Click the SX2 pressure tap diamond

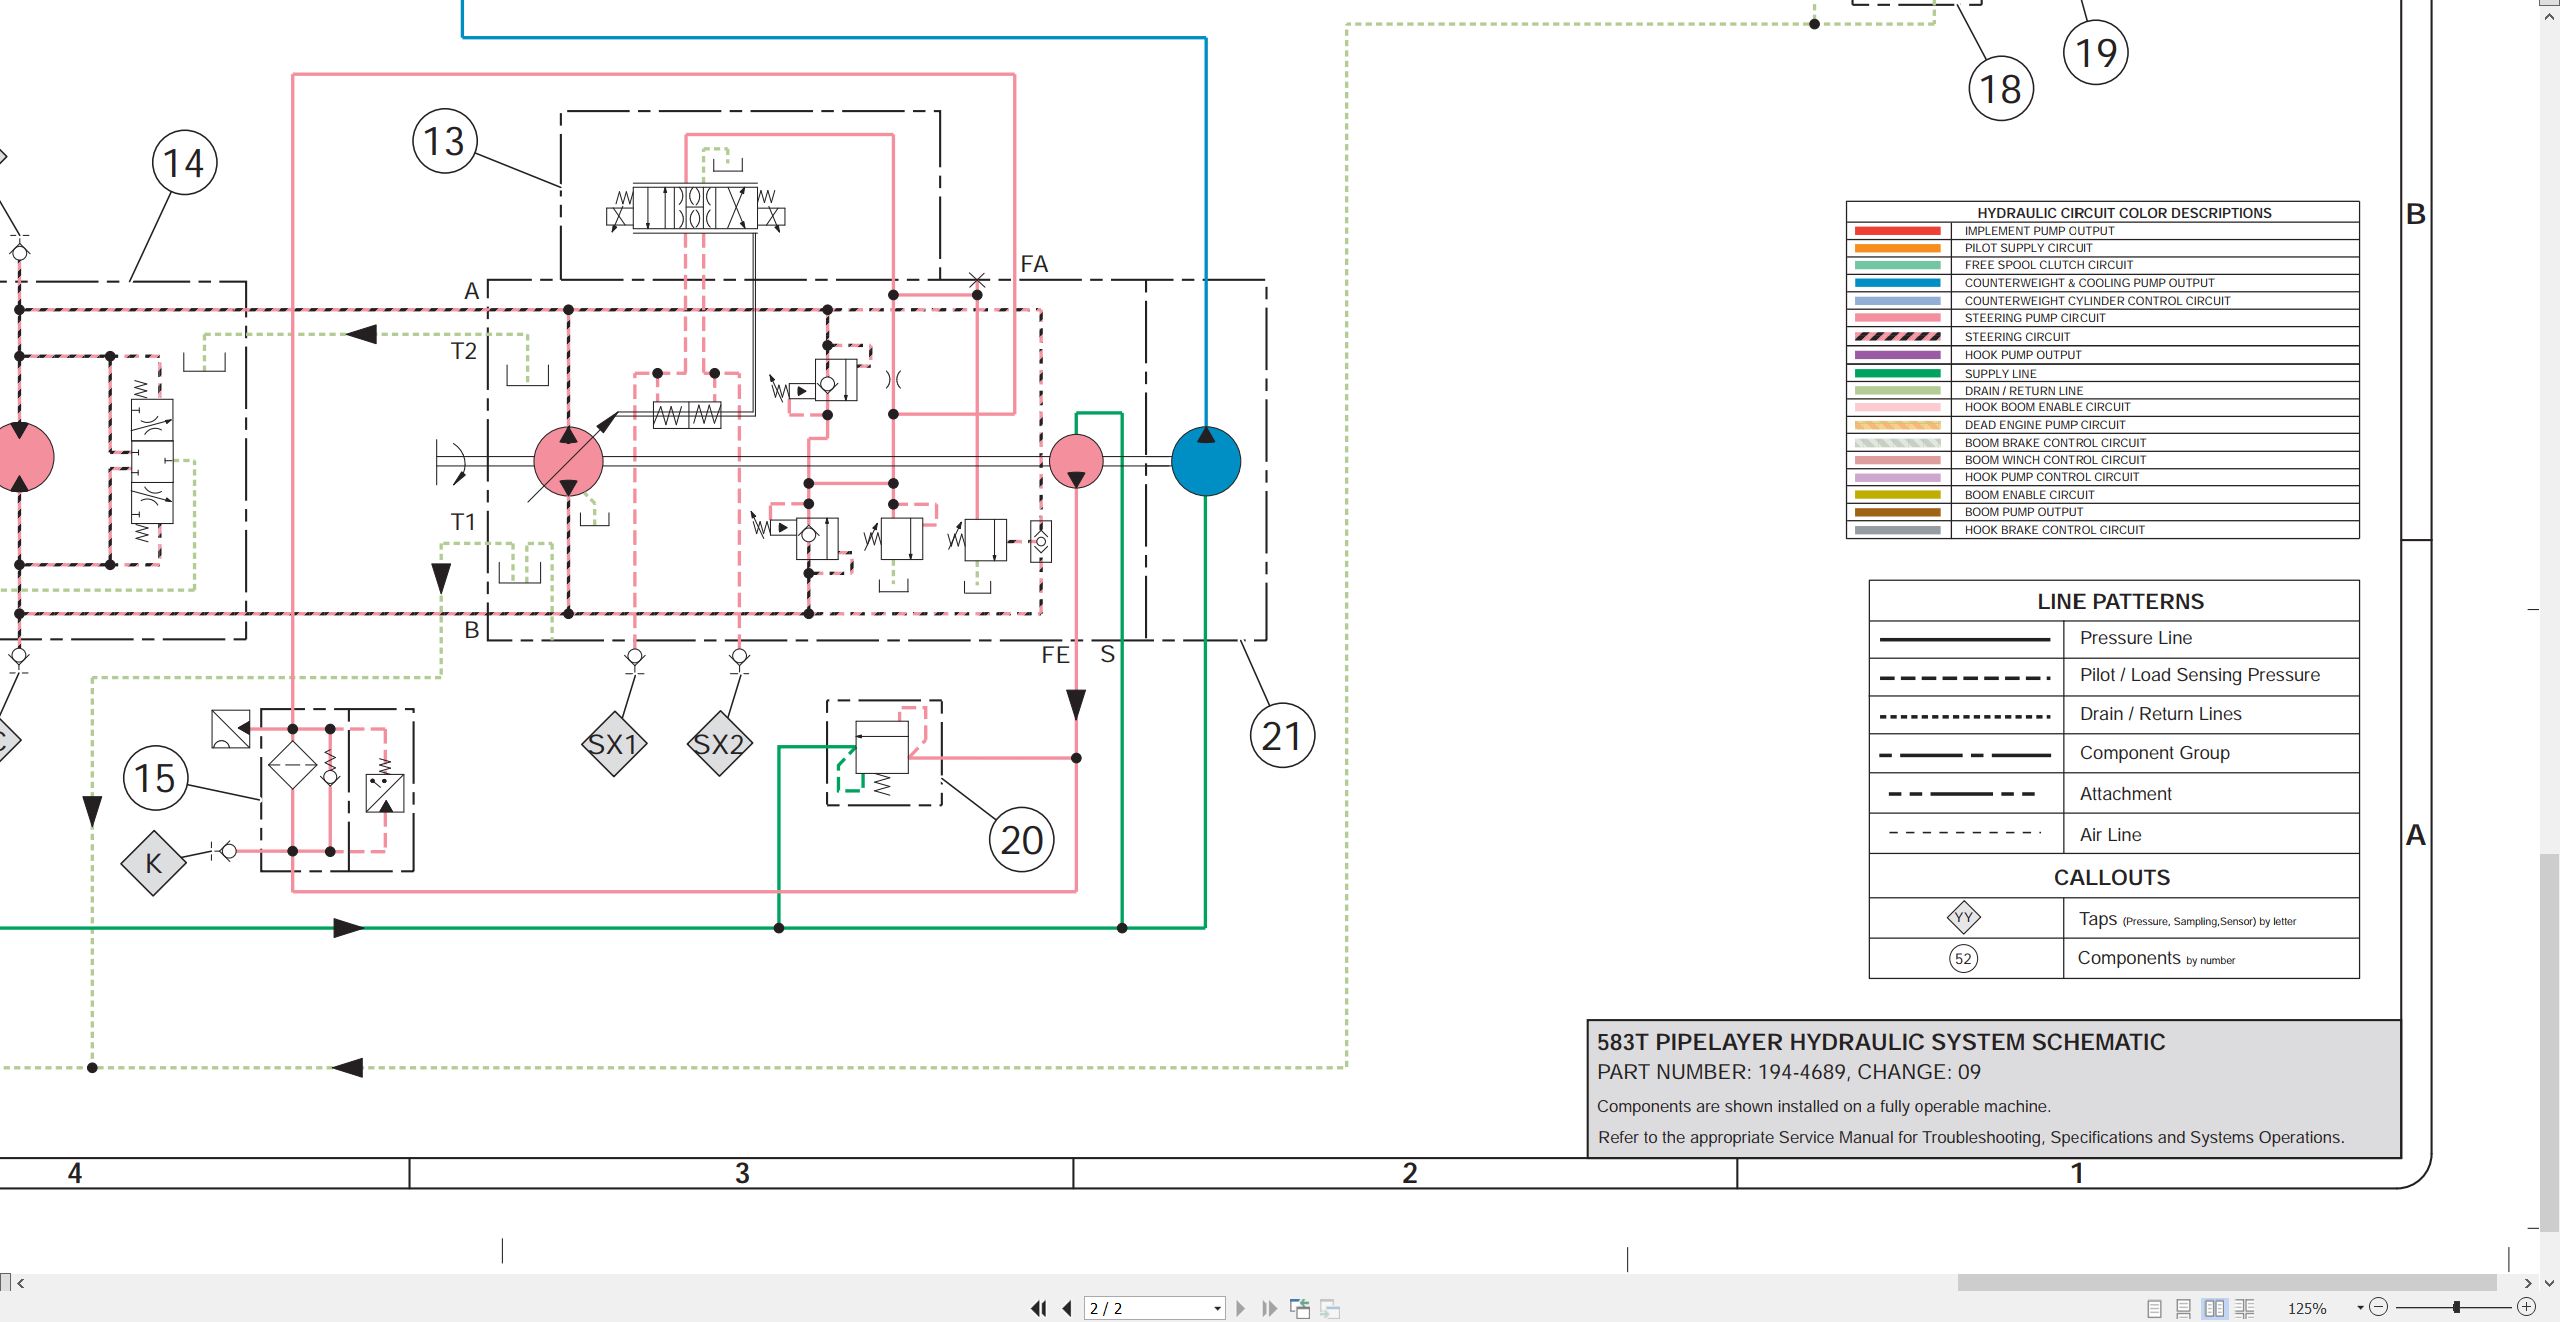pos(720,744)
